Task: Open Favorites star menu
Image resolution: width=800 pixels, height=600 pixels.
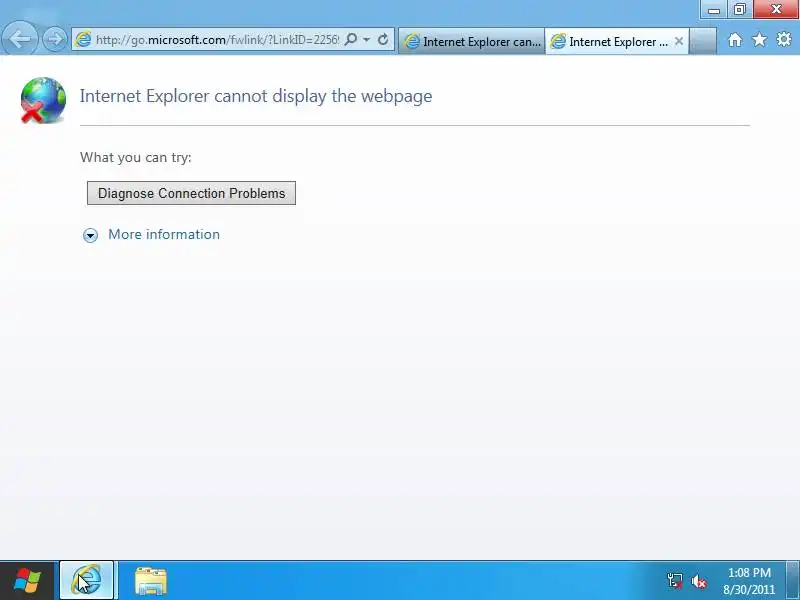Action: (x=759, y=39)
